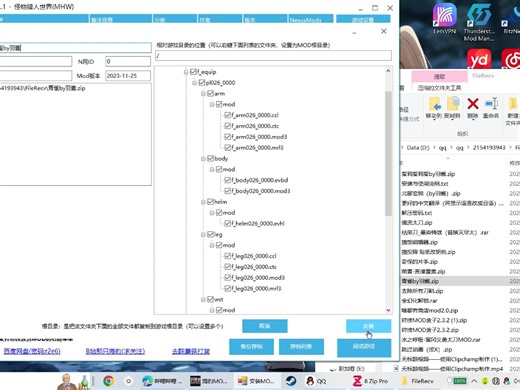Open the NetEase music desktop icon
Image resolution: width=520 pixels, height=390 pixels.
click(x=512, y=59)
